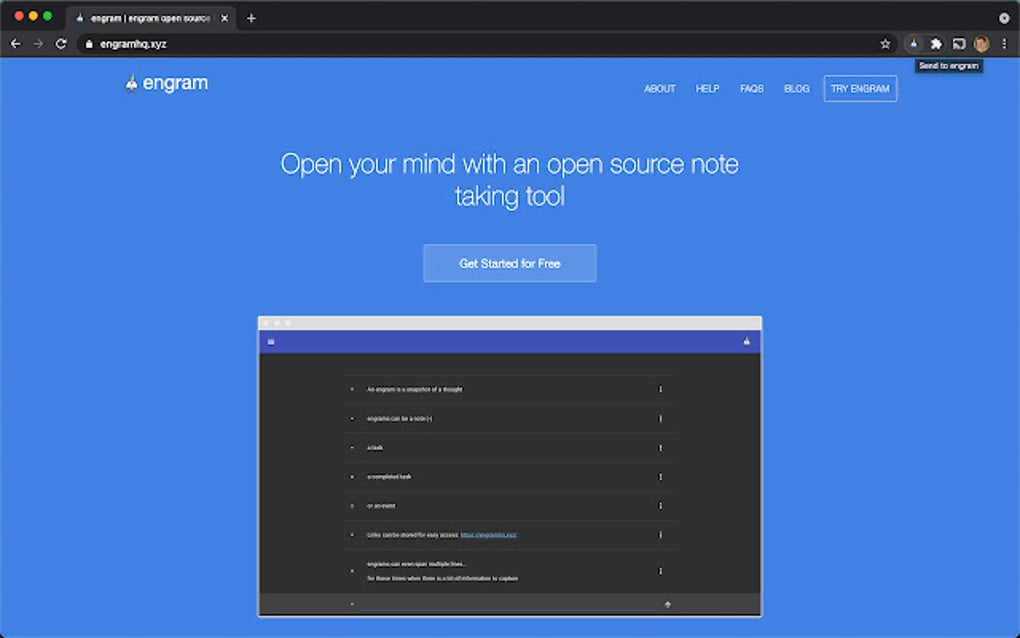
Task: Click the engram app preview image
Action: tap(510, 466)
